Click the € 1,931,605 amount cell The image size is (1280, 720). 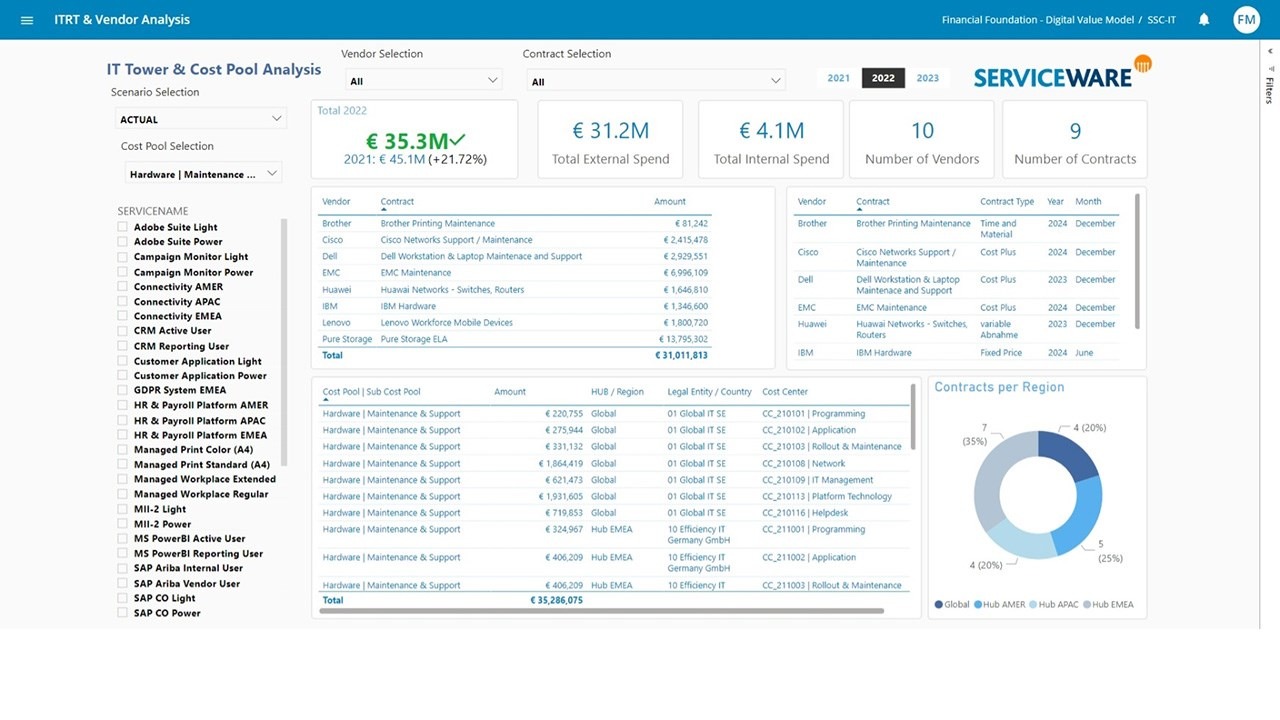pos(560,497)
